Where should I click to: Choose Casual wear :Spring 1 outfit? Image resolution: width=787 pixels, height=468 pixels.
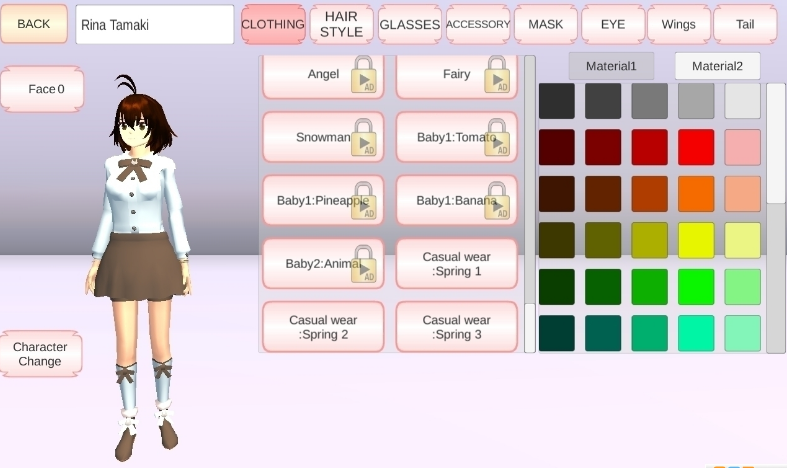click(x=457, y=264)
